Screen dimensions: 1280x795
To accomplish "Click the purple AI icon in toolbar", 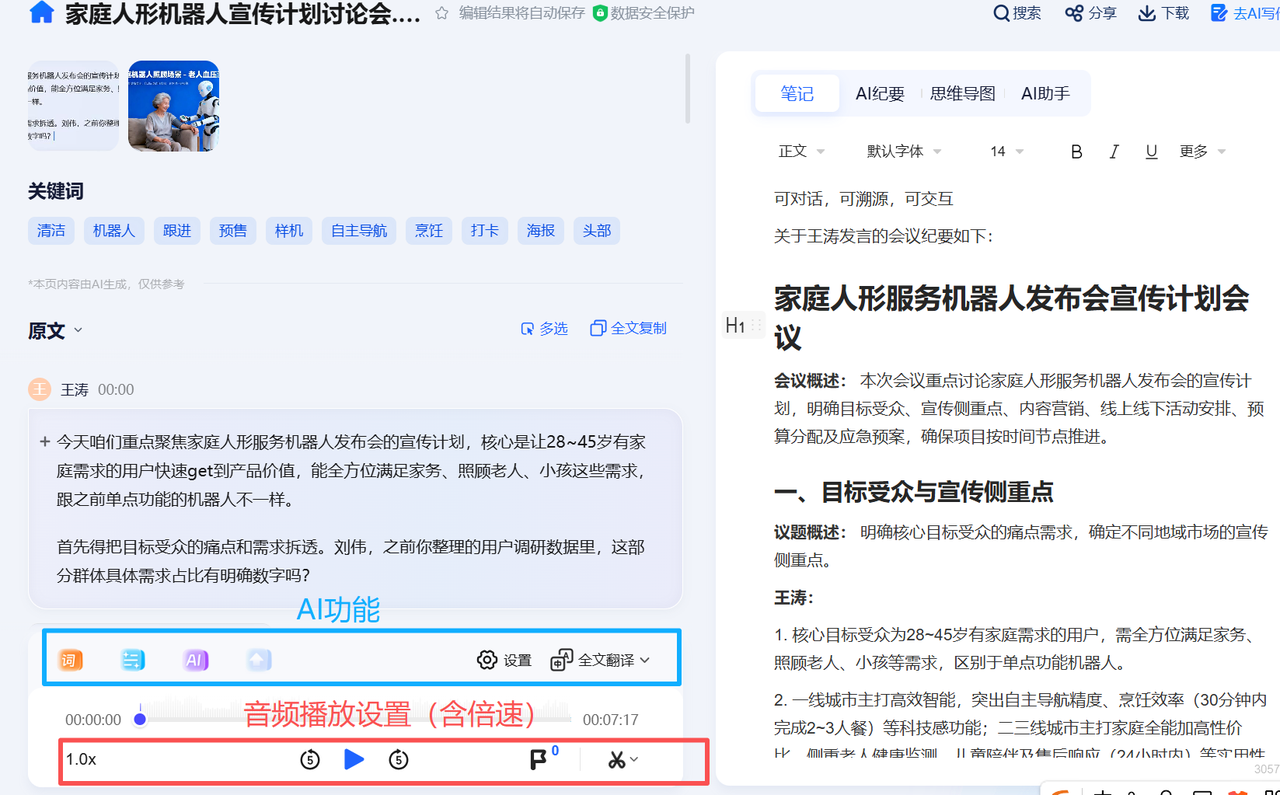I will coord(196,660).
